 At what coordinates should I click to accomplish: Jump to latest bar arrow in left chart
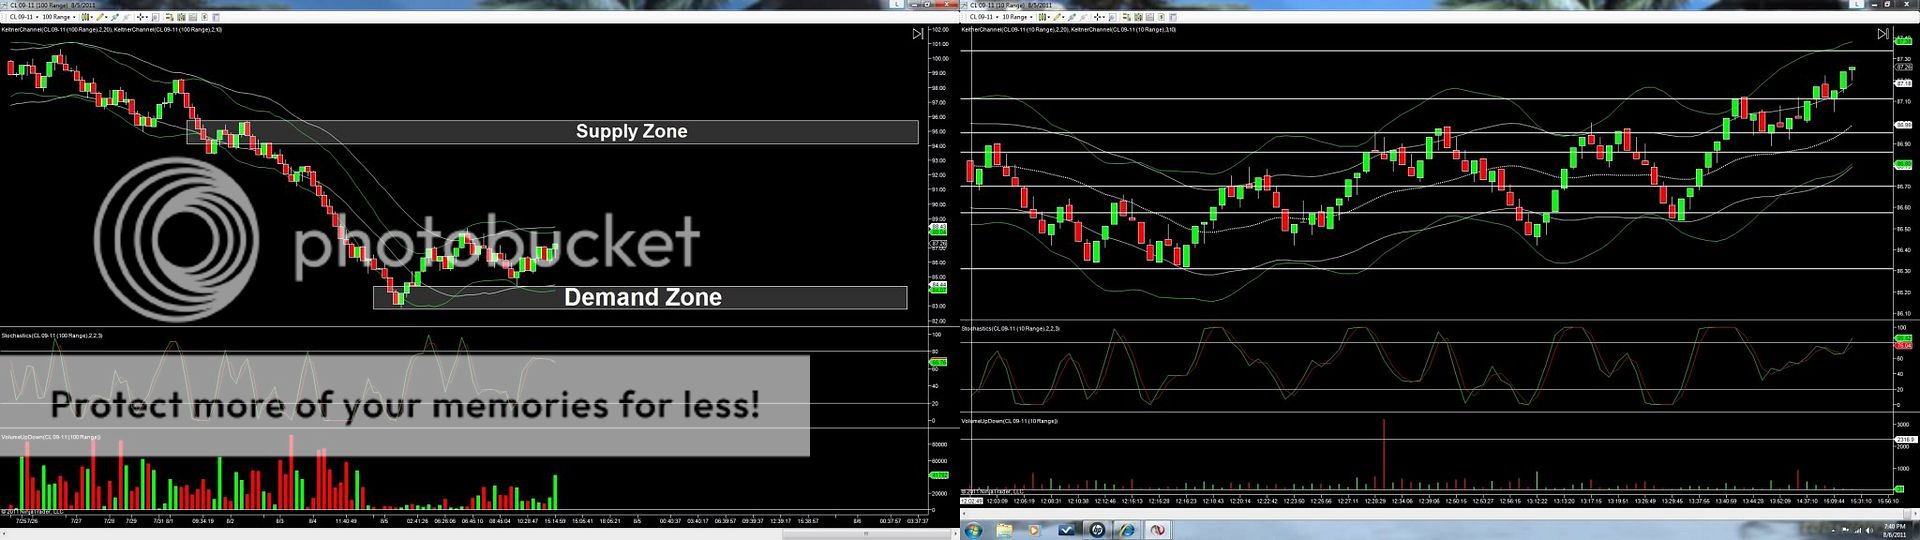click(918, 34)
